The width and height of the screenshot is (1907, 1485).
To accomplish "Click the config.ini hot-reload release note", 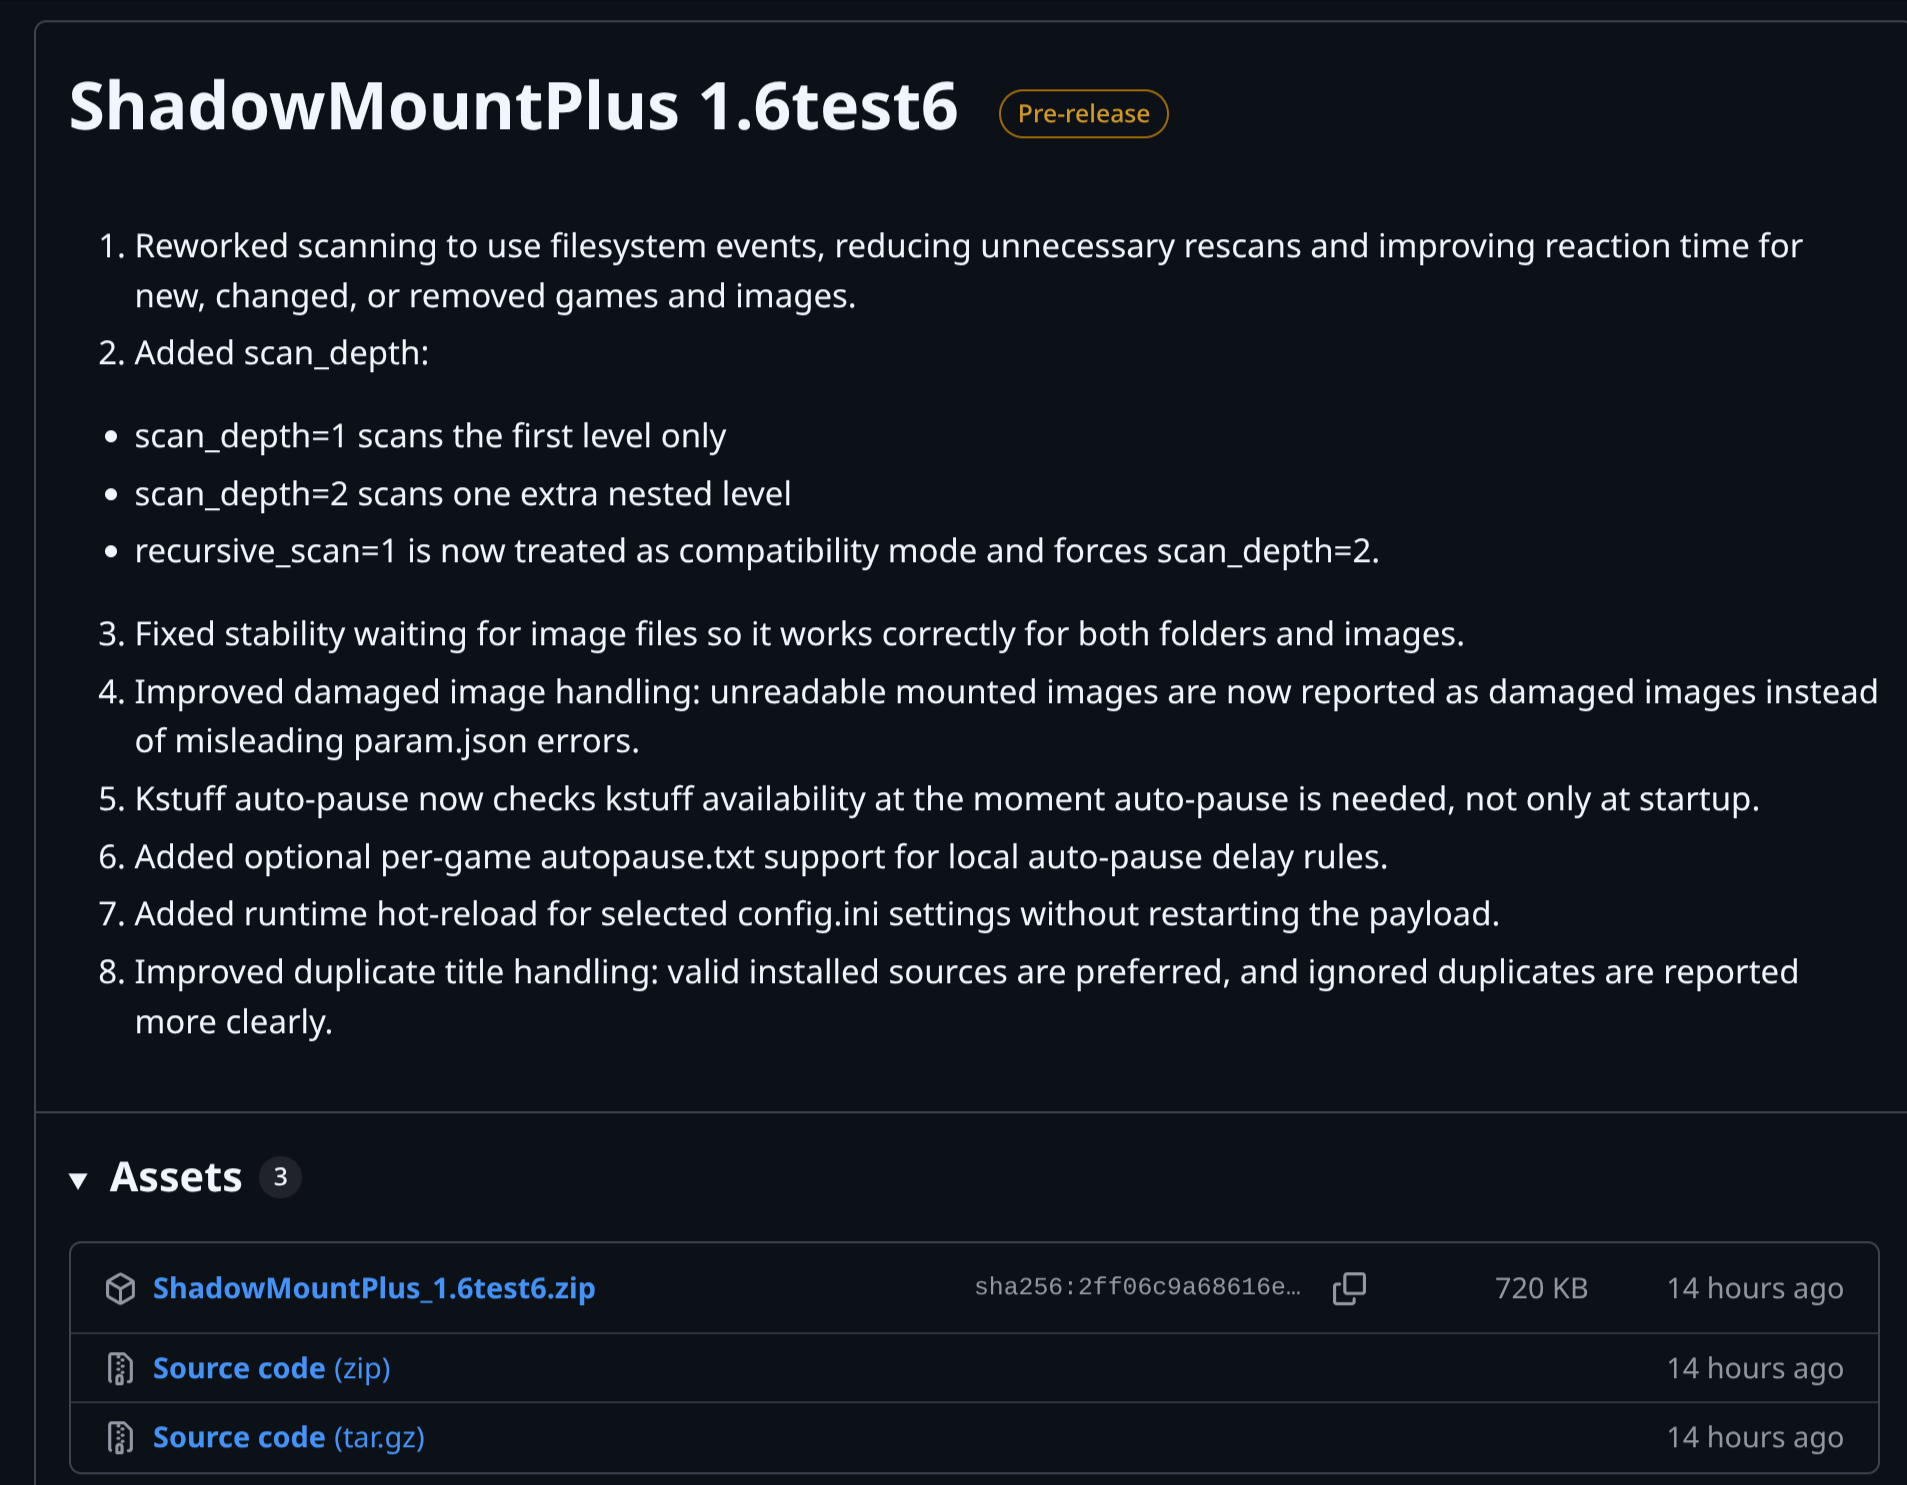I will tap(817, 914).
